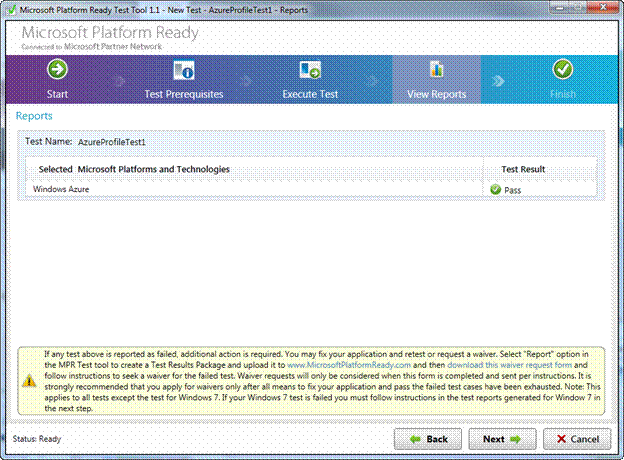
Task: Click the AzureProfileTest1 test name value
Action: [x=112, y=142]
